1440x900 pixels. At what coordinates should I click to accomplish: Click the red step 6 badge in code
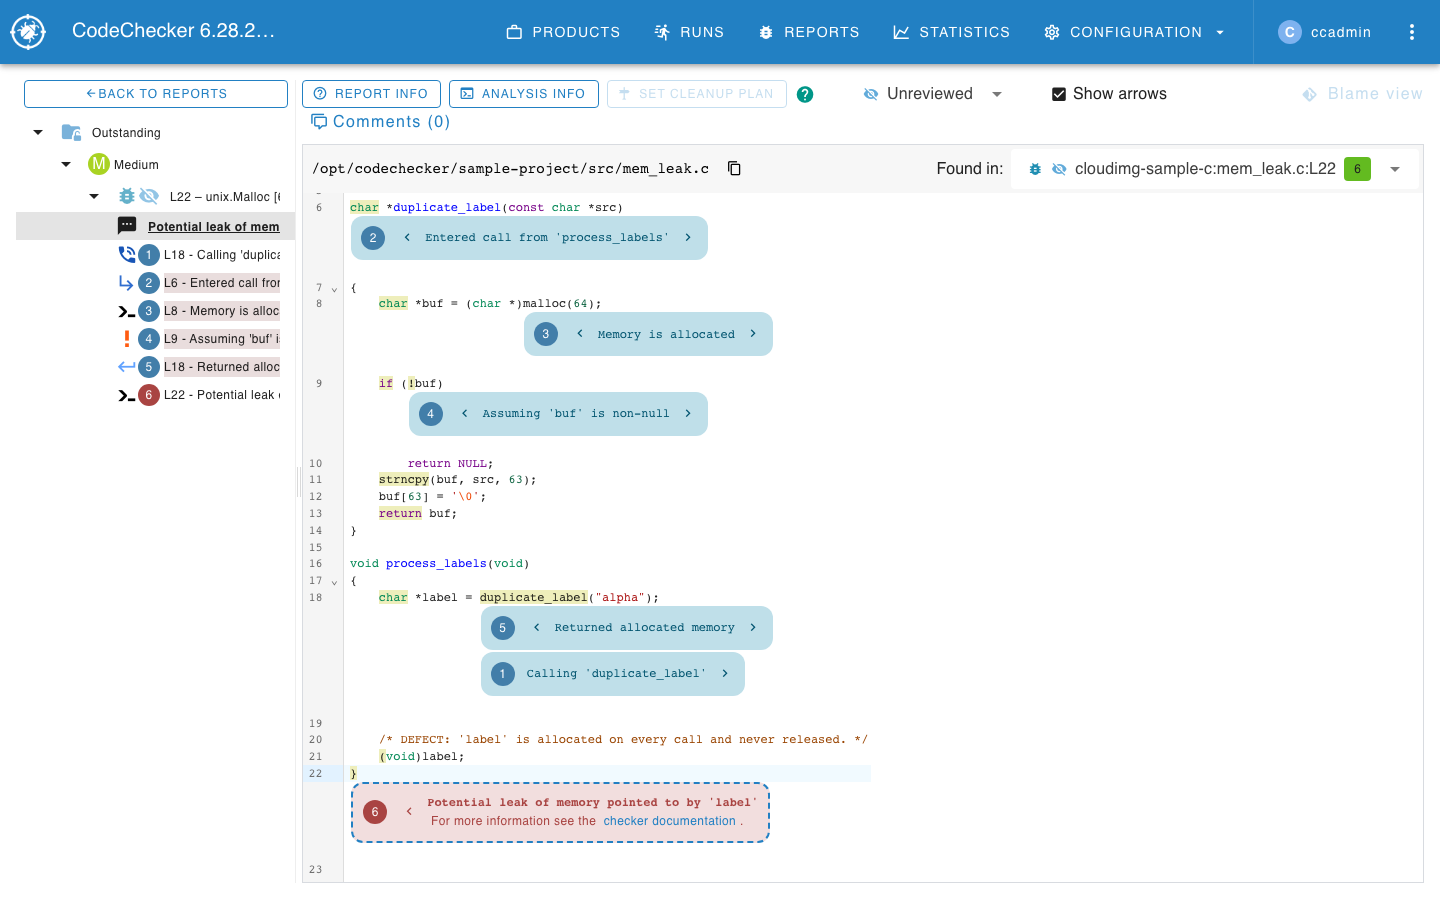click(375, 812)
